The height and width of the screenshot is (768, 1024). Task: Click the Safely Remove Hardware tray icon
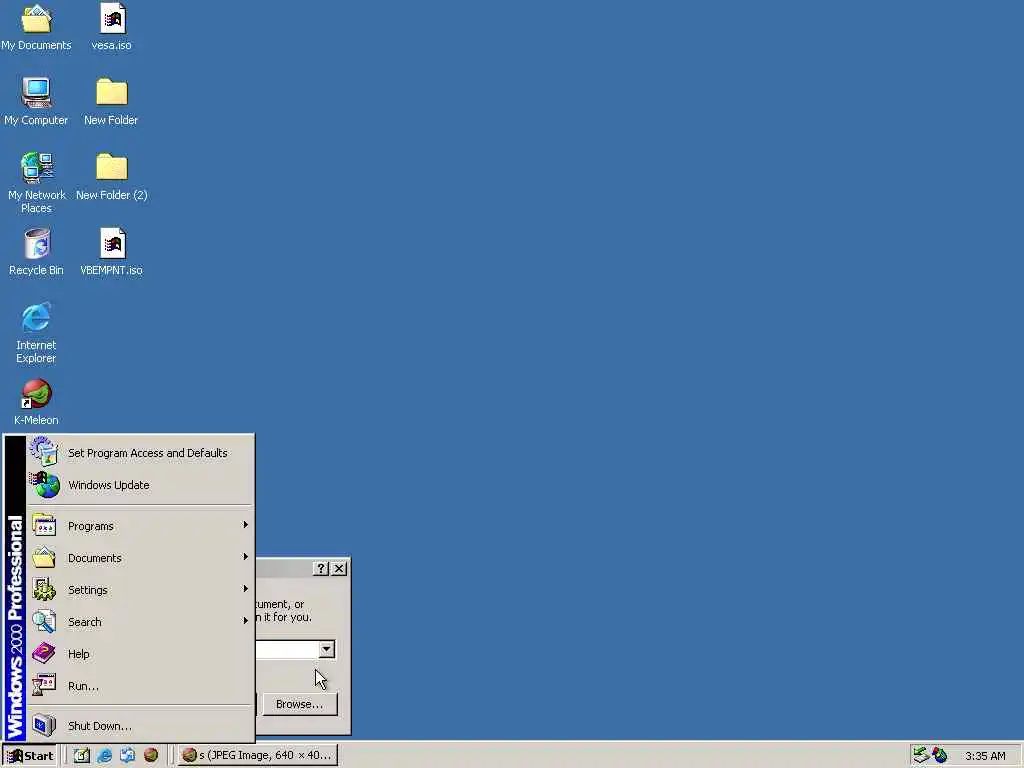coord(921,755)
